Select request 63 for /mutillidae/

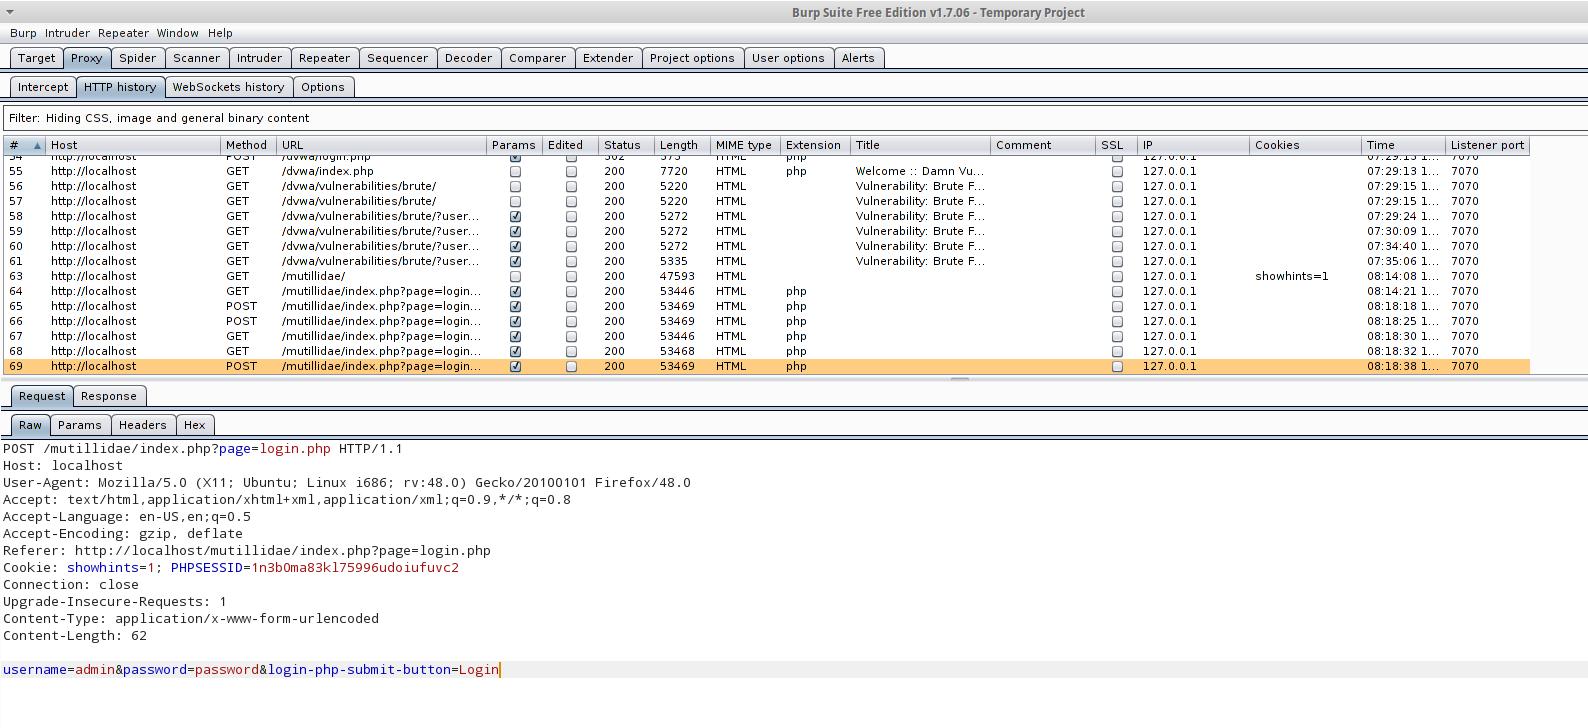(x=312, y=276)
